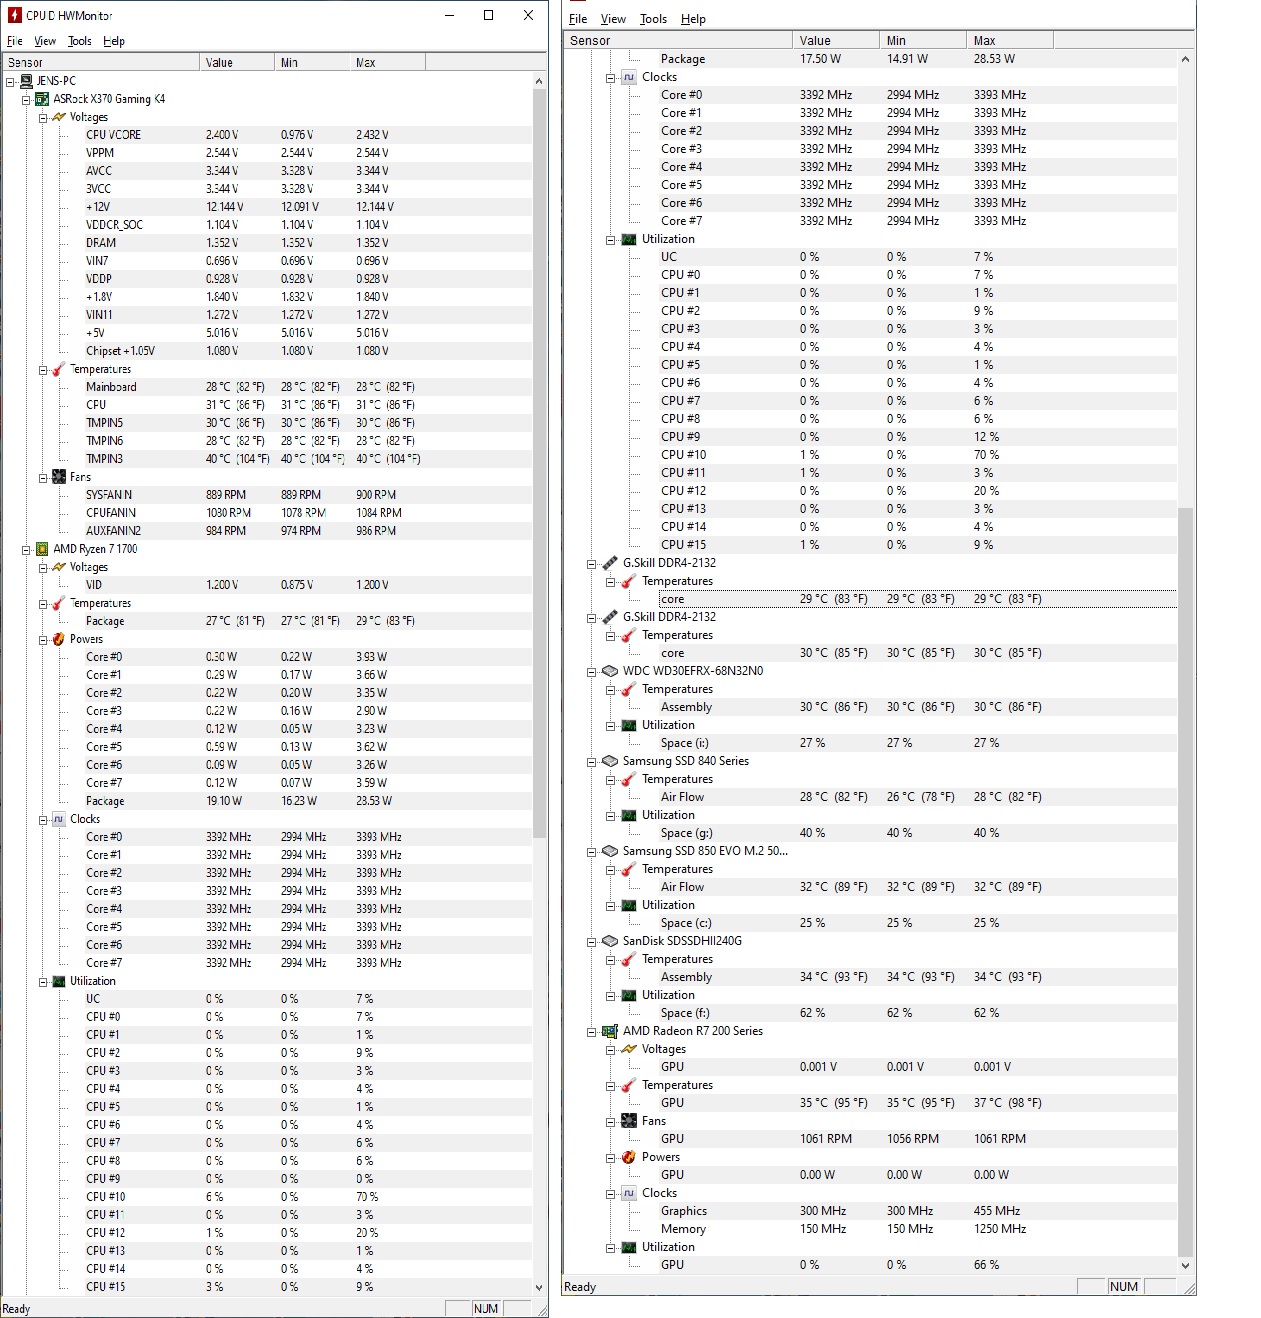Collapse Fans group under ASRock motherboard
This screenshot has height=1318, width=1261.
pos(43,478)
